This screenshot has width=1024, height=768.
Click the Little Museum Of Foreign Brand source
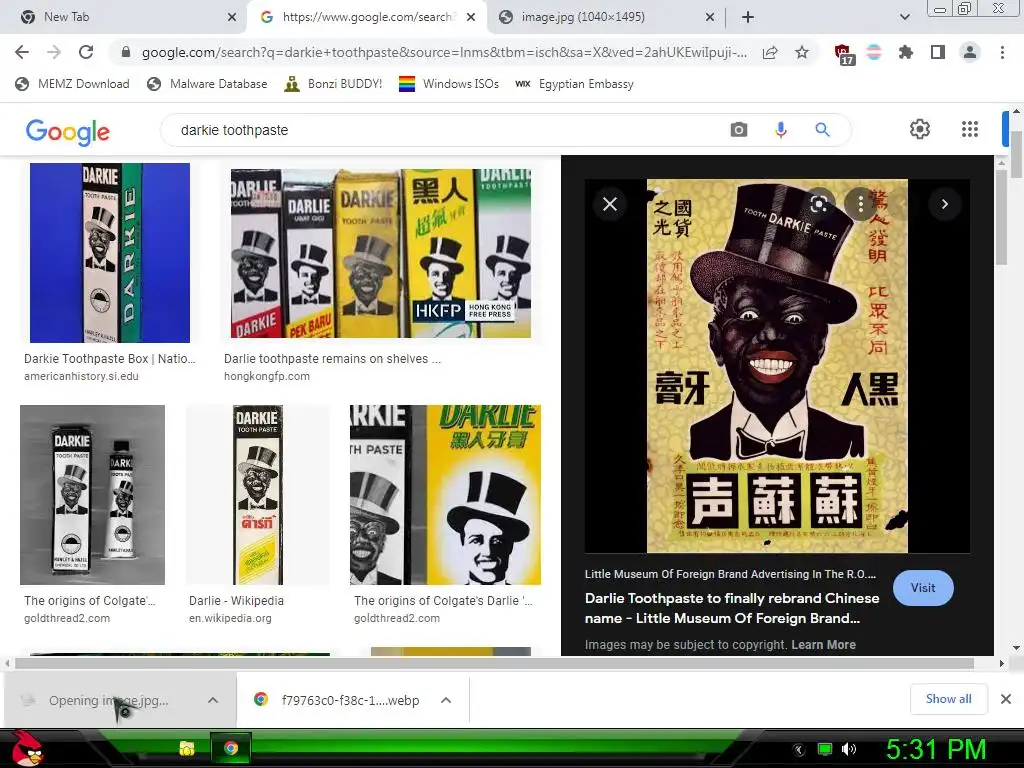point(730,574)
